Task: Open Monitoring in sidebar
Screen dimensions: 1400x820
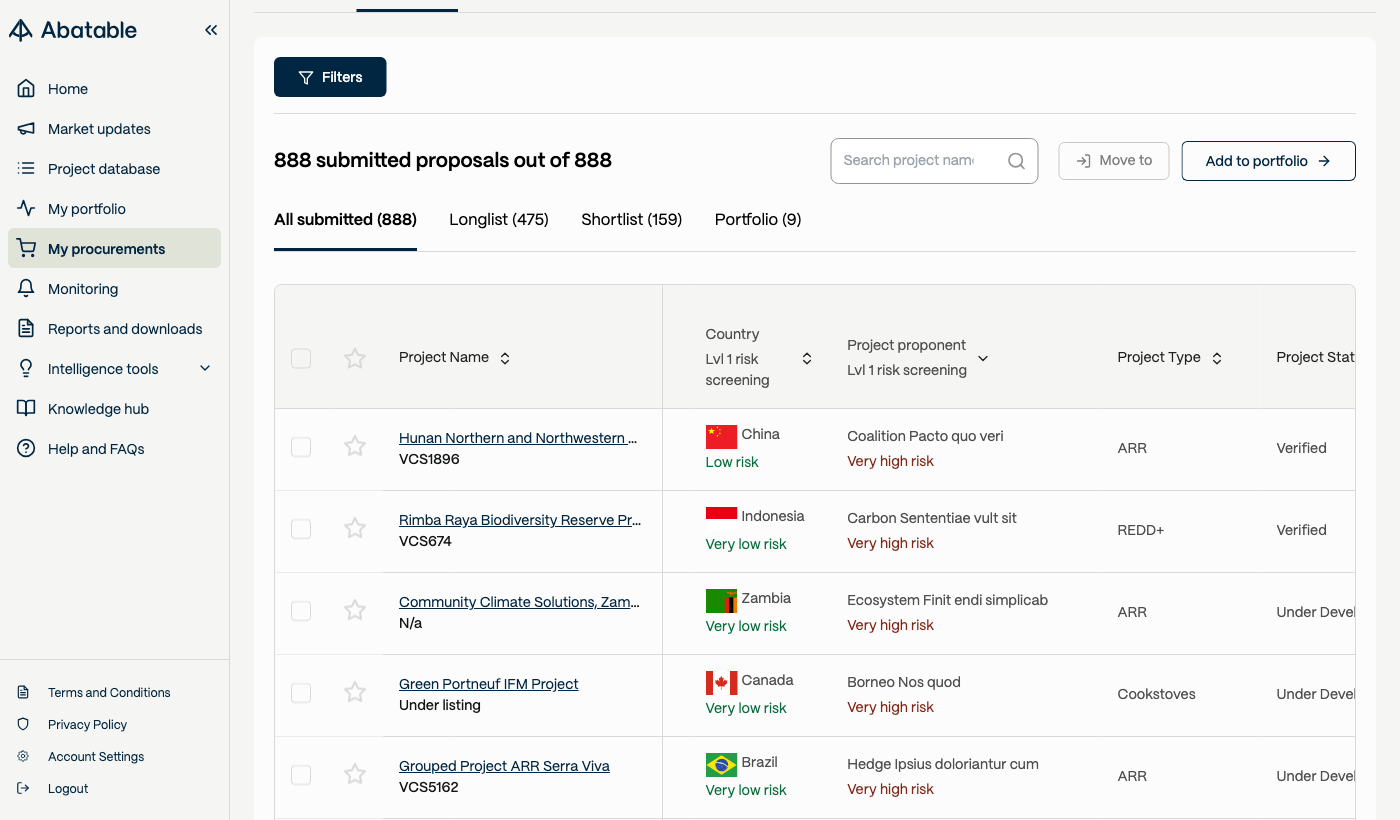Action: pos(114,289)
